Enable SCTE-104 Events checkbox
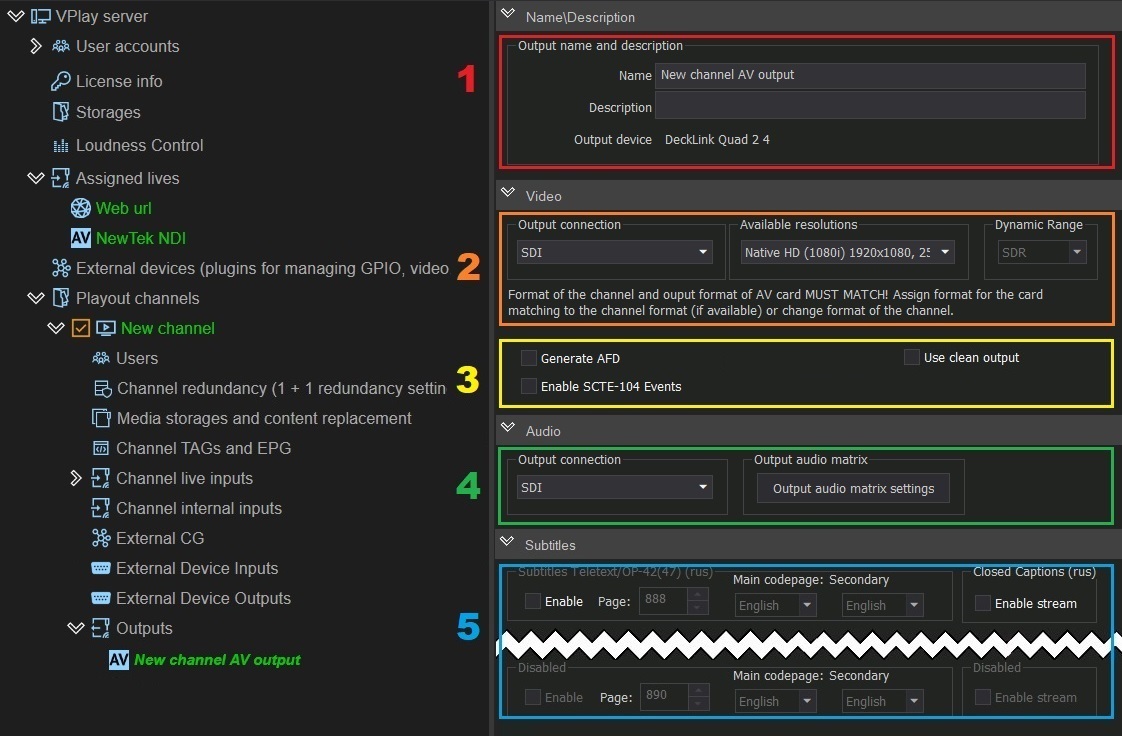 [x=529, y=386]
